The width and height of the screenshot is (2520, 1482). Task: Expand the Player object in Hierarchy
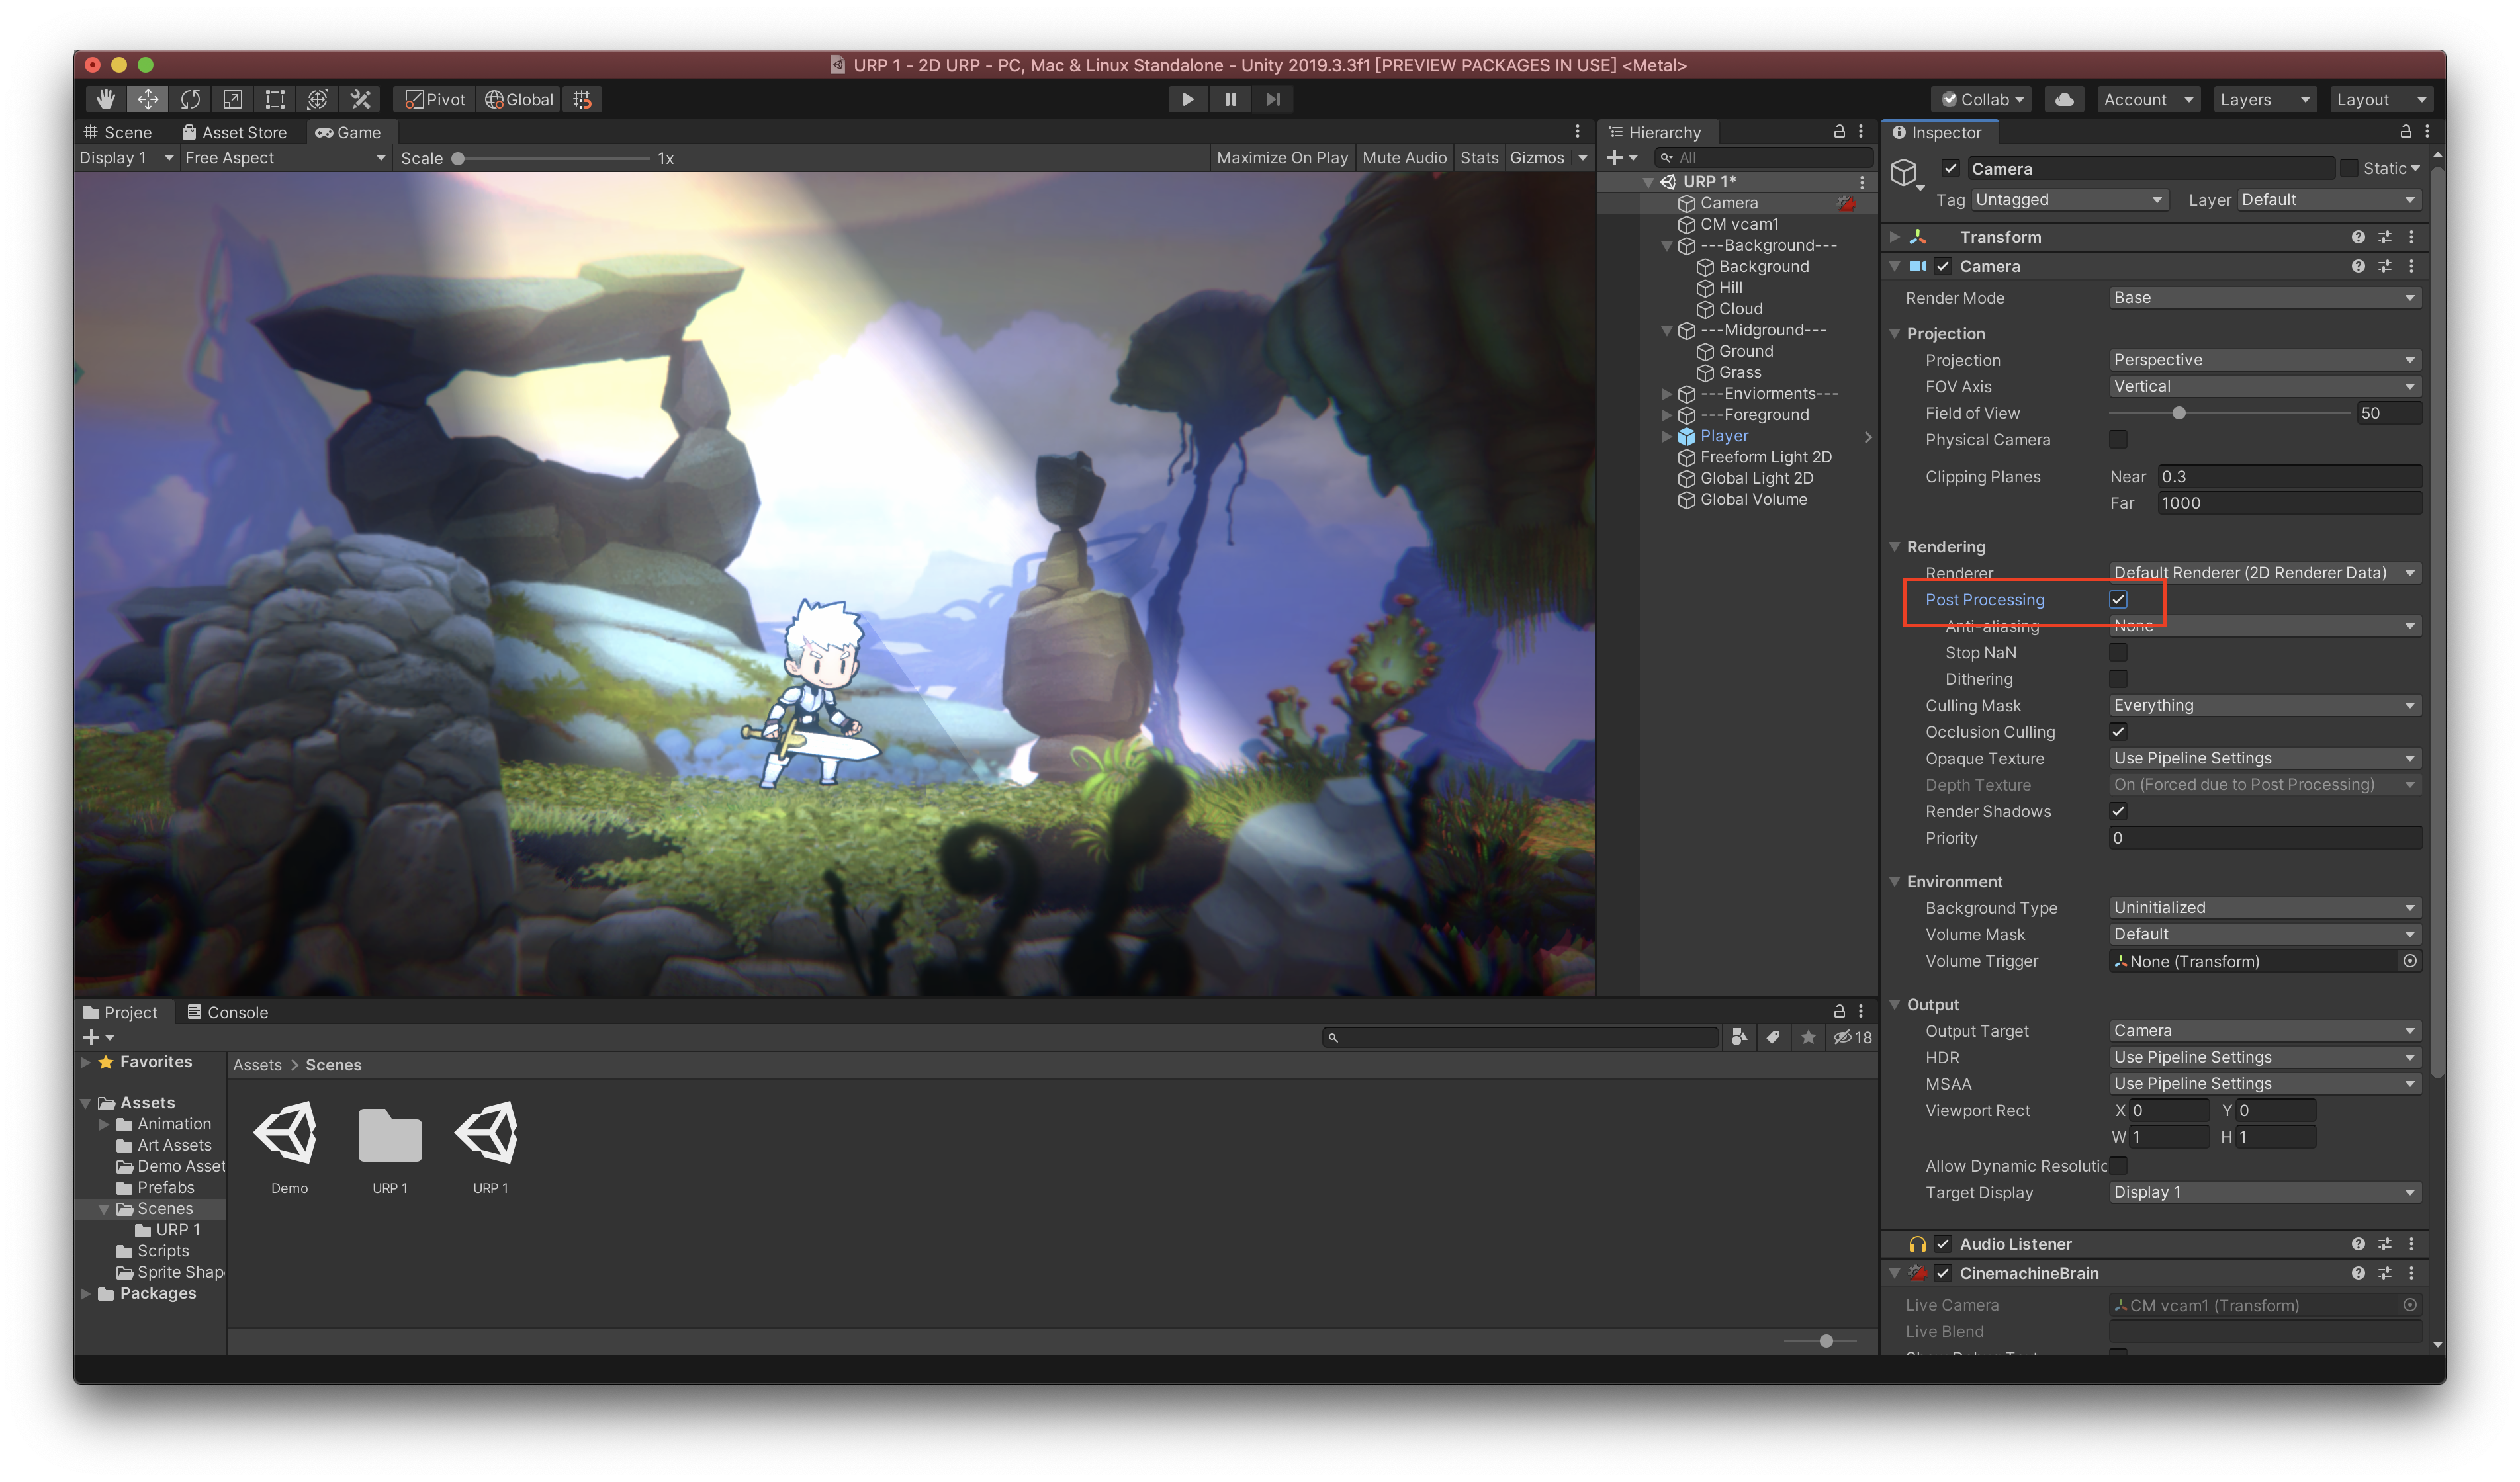(x=1667, y=436)
